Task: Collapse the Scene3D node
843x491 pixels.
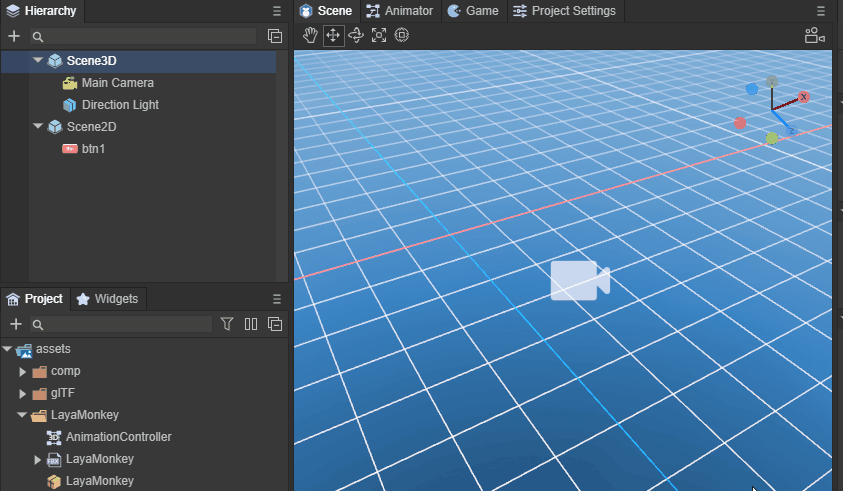Action: [x=38, y=61]
